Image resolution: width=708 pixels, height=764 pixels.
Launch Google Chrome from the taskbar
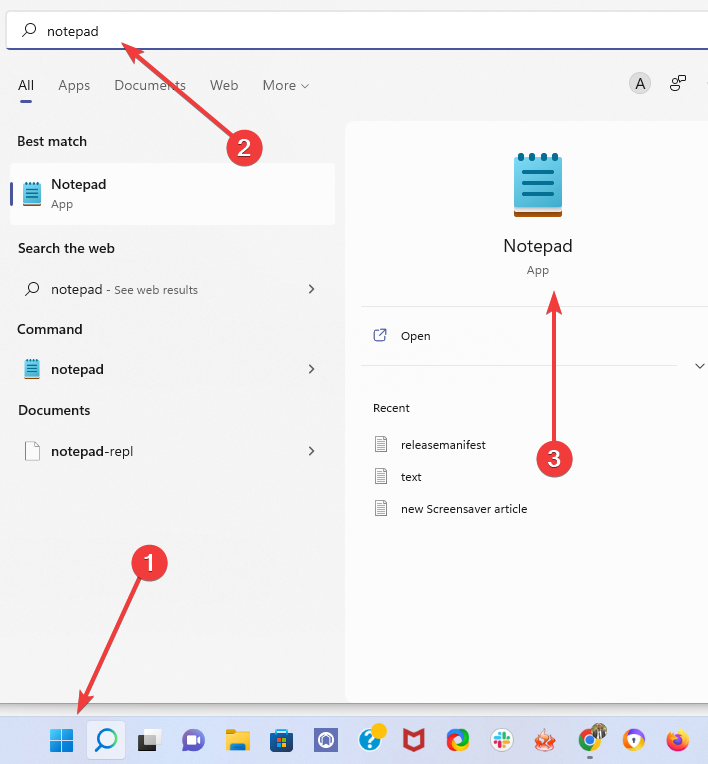[591, 739]
